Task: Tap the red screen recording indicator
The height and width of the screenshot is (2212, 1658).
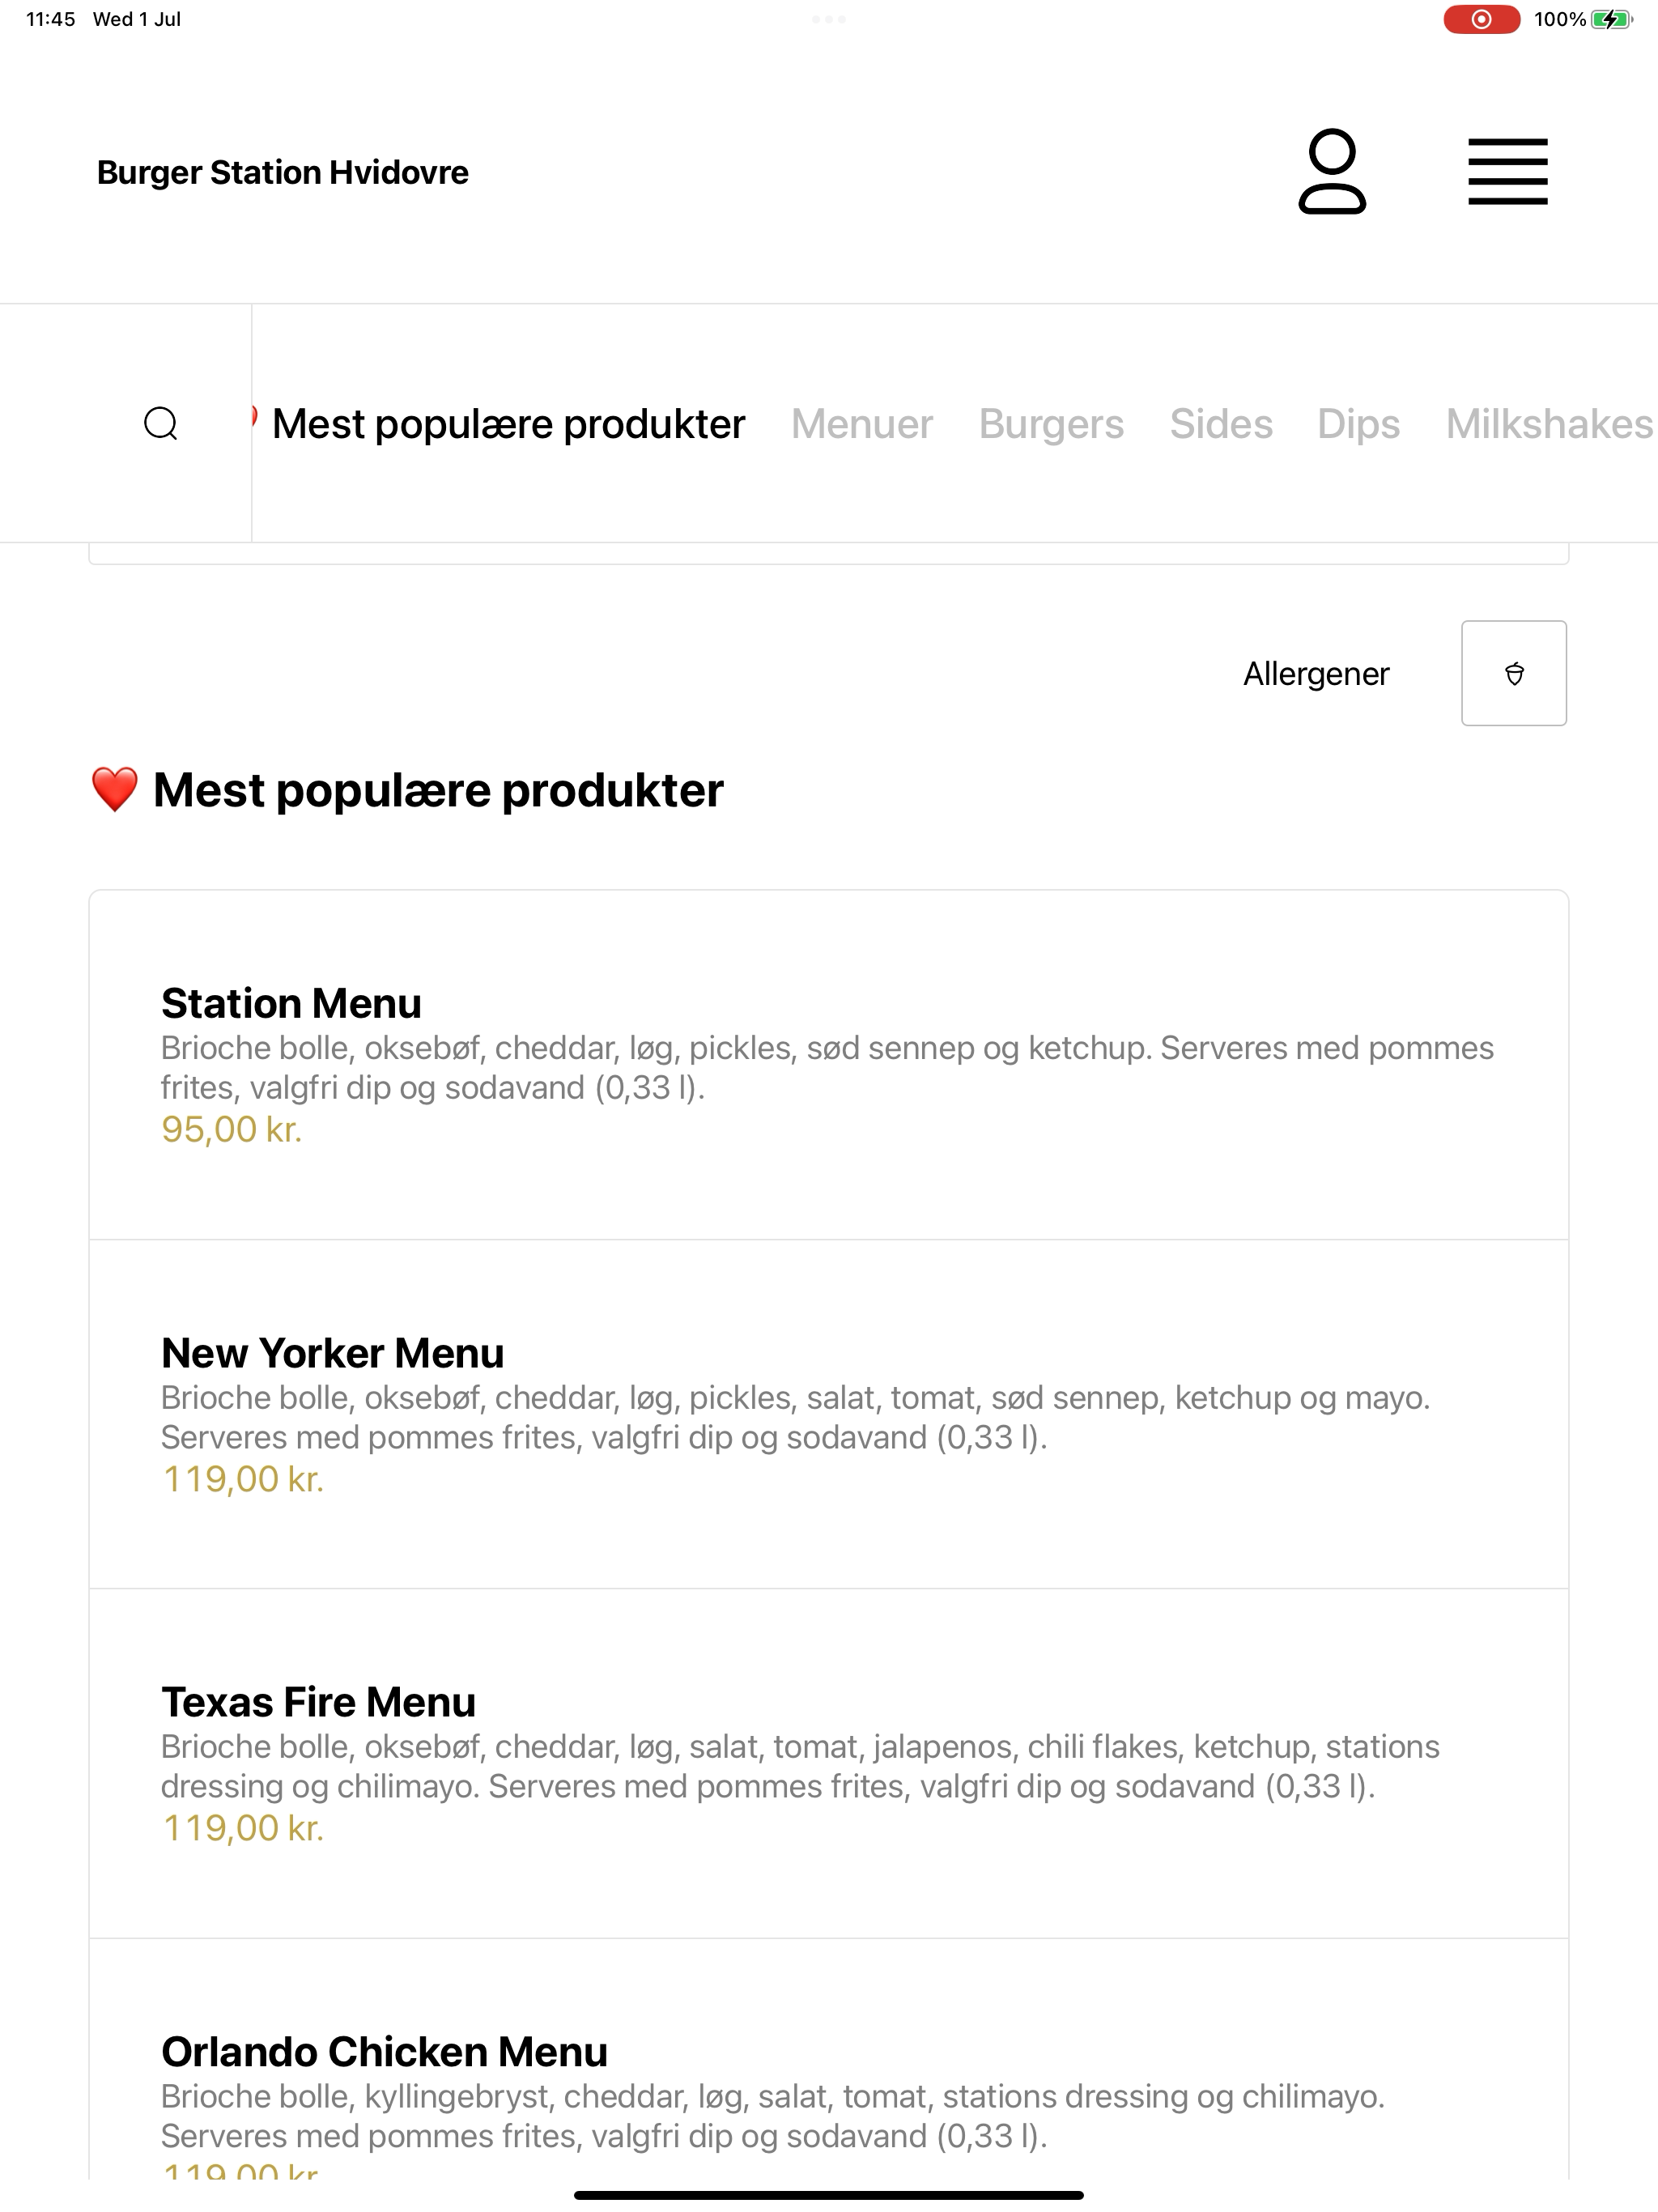Action: tap(1481, 19)
